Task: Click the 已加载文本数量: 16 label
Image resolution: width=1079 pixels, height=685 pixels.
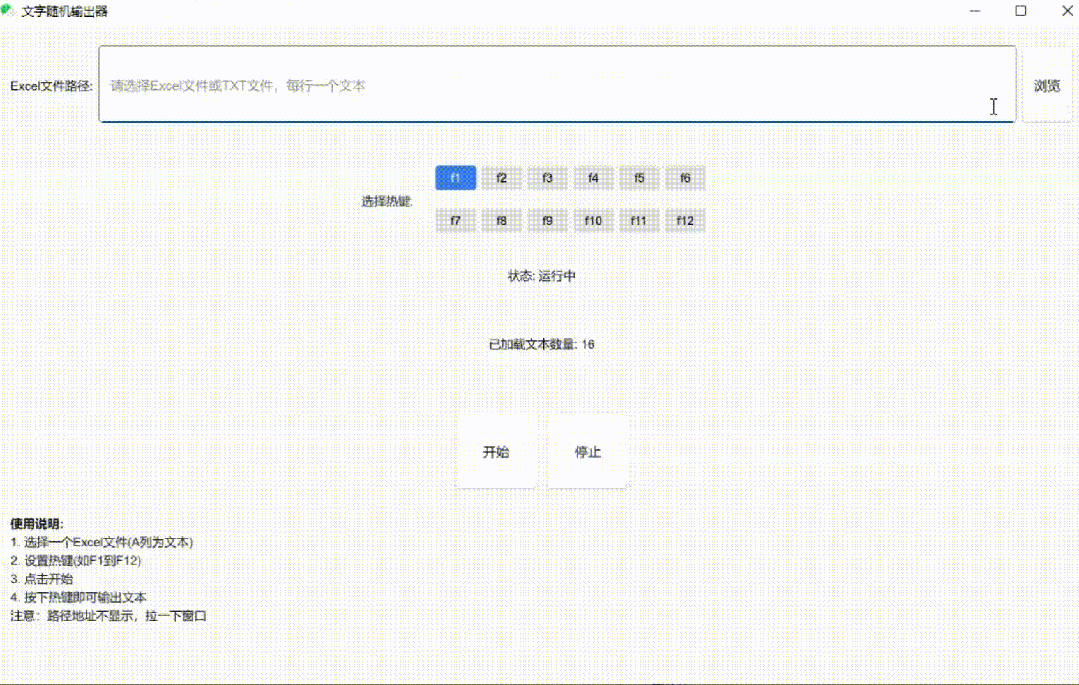Action: click(x=542, y=344)
